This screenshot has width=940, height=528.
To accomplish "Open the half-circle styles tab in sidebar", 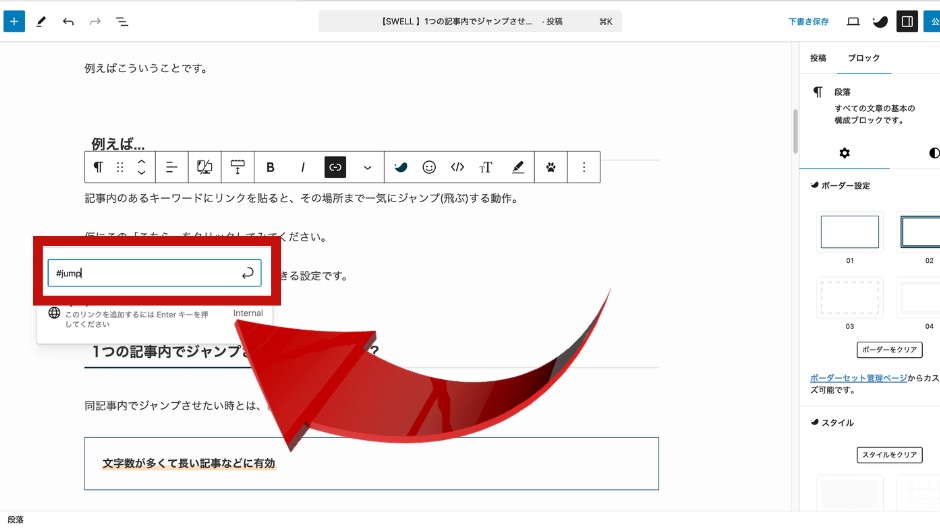I will (933, 153).
